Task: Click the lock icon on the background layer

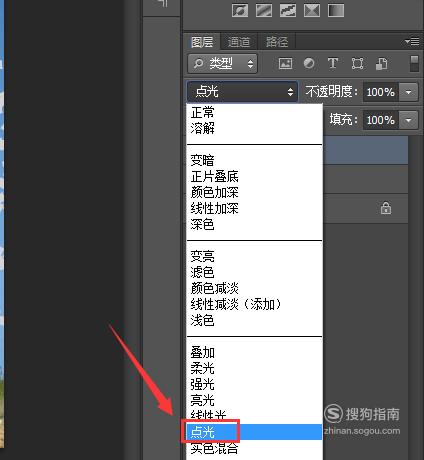Action: pyautogui.click(x=386, y=208)
